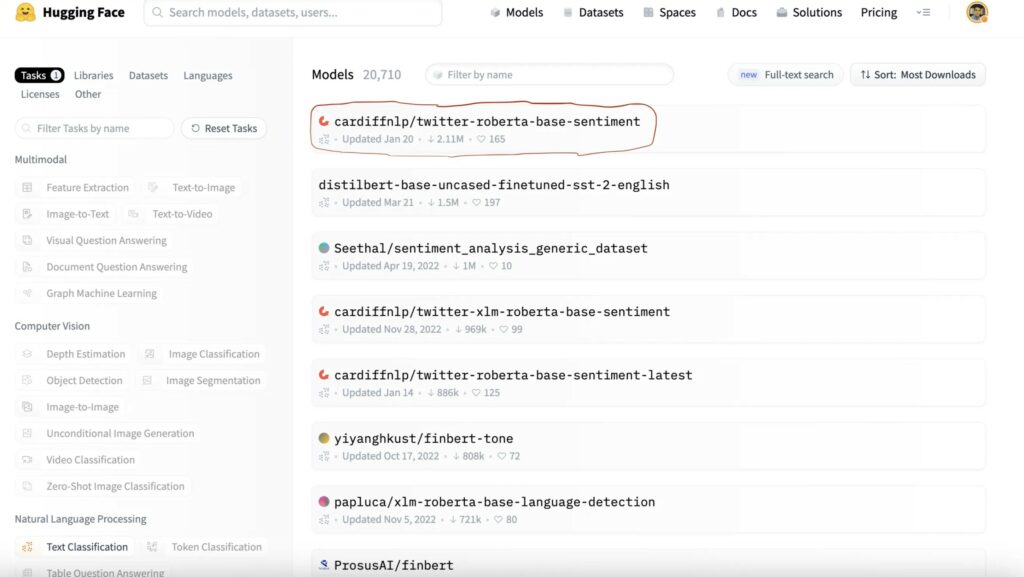Click the reset icon in Reset Tasks
This screenshot has height=577, width=1024.
pyautogui.click(x=194, y=128)
